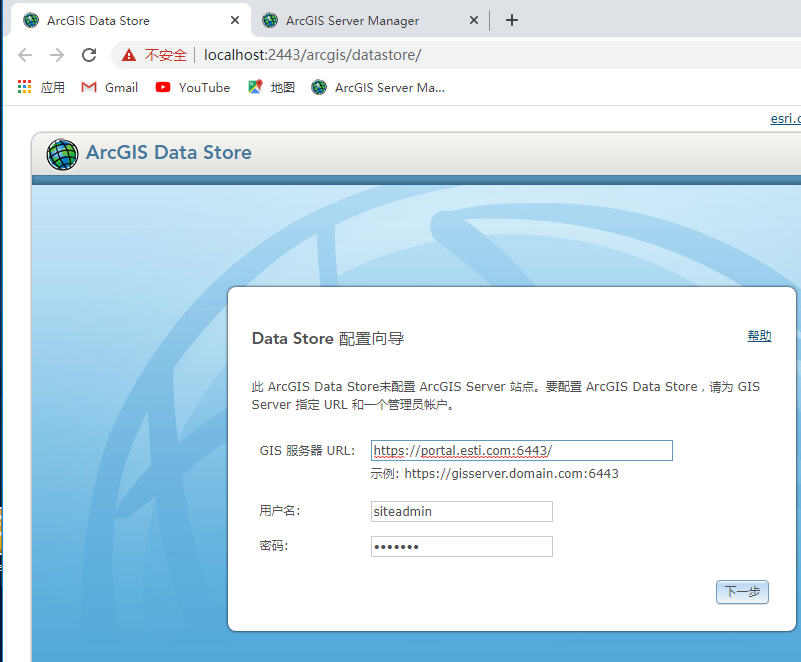
Task: Click the YouTube bookmark icon
Action: [x=163, y=87]
